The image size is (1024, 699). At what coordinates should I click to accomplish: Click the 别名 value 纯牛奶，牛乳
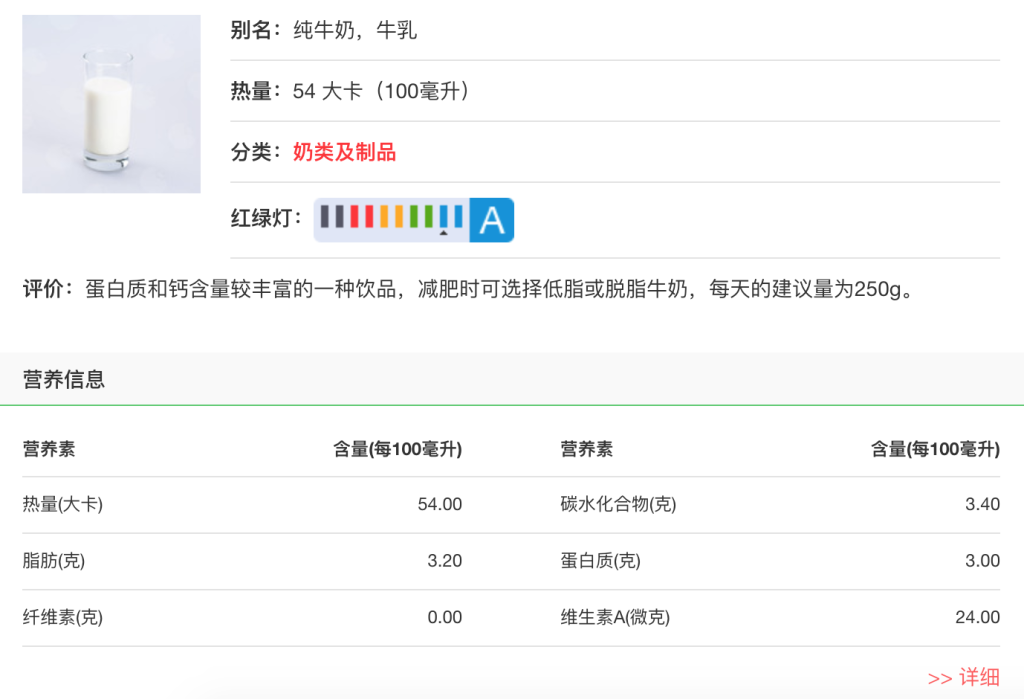click(x=355, y=30)
